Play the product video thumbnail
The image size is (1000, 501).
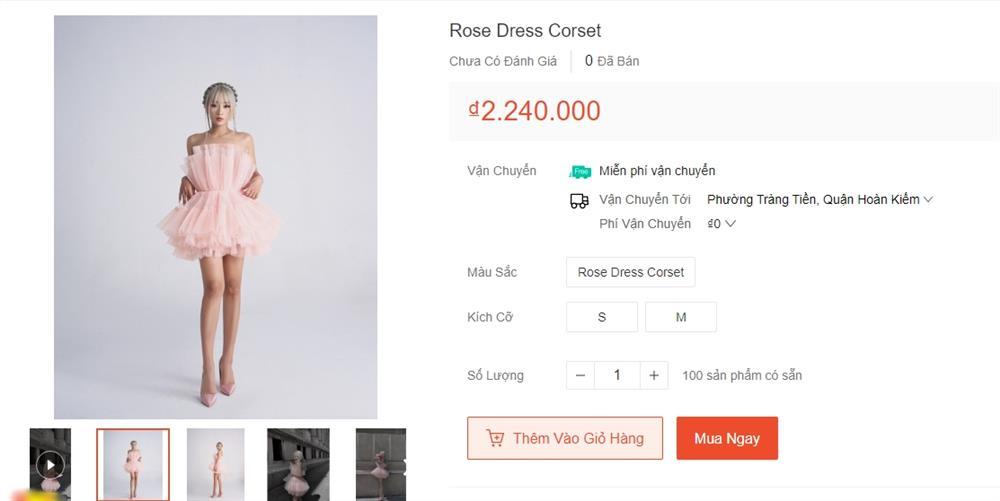coord(50,464)
